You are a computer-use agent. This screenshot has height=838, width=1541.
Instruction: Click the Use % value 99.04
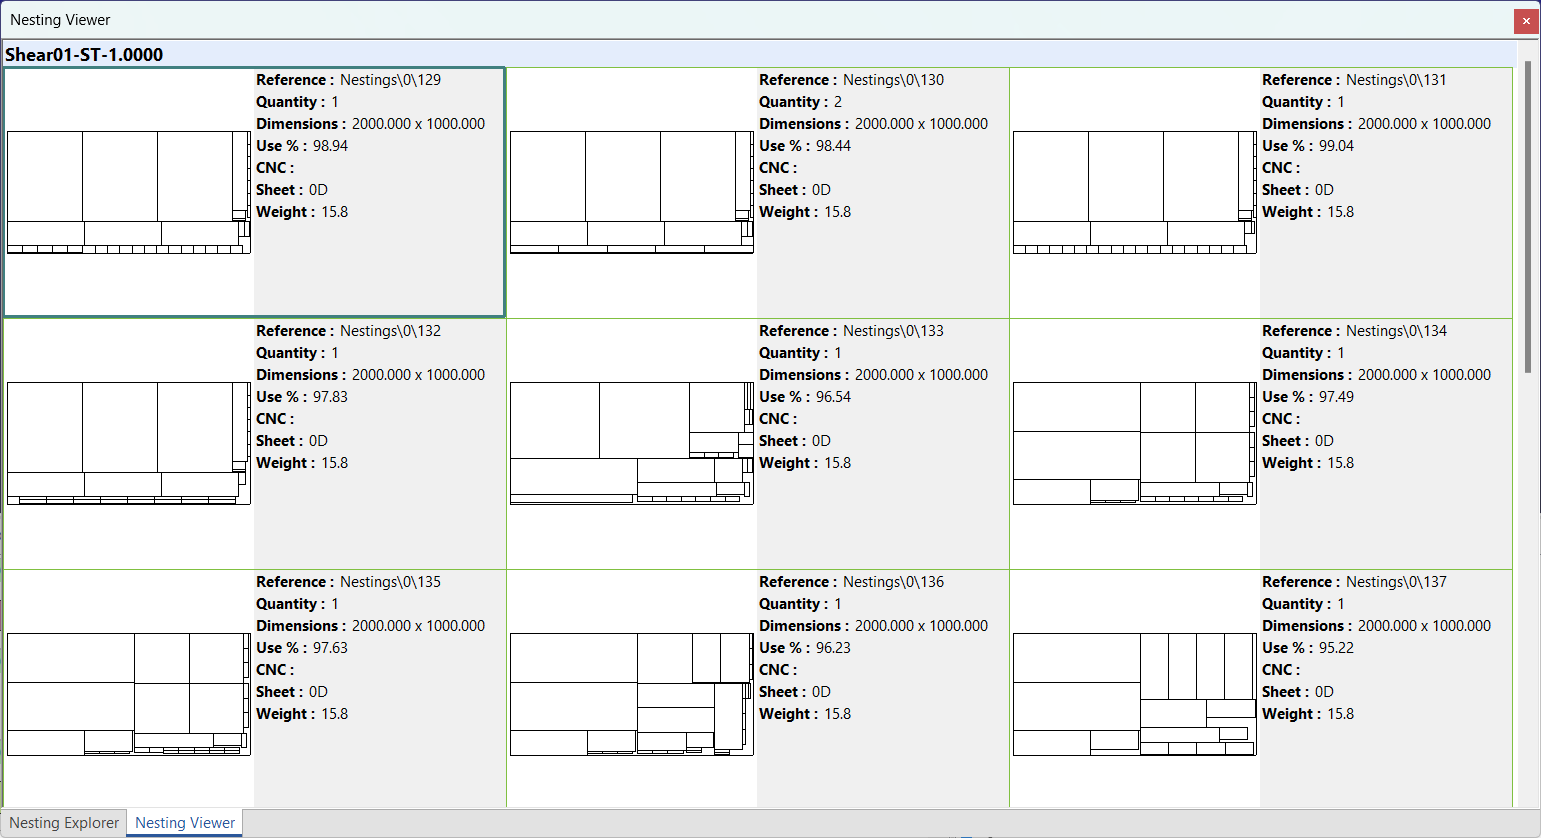click(1336, 146)
